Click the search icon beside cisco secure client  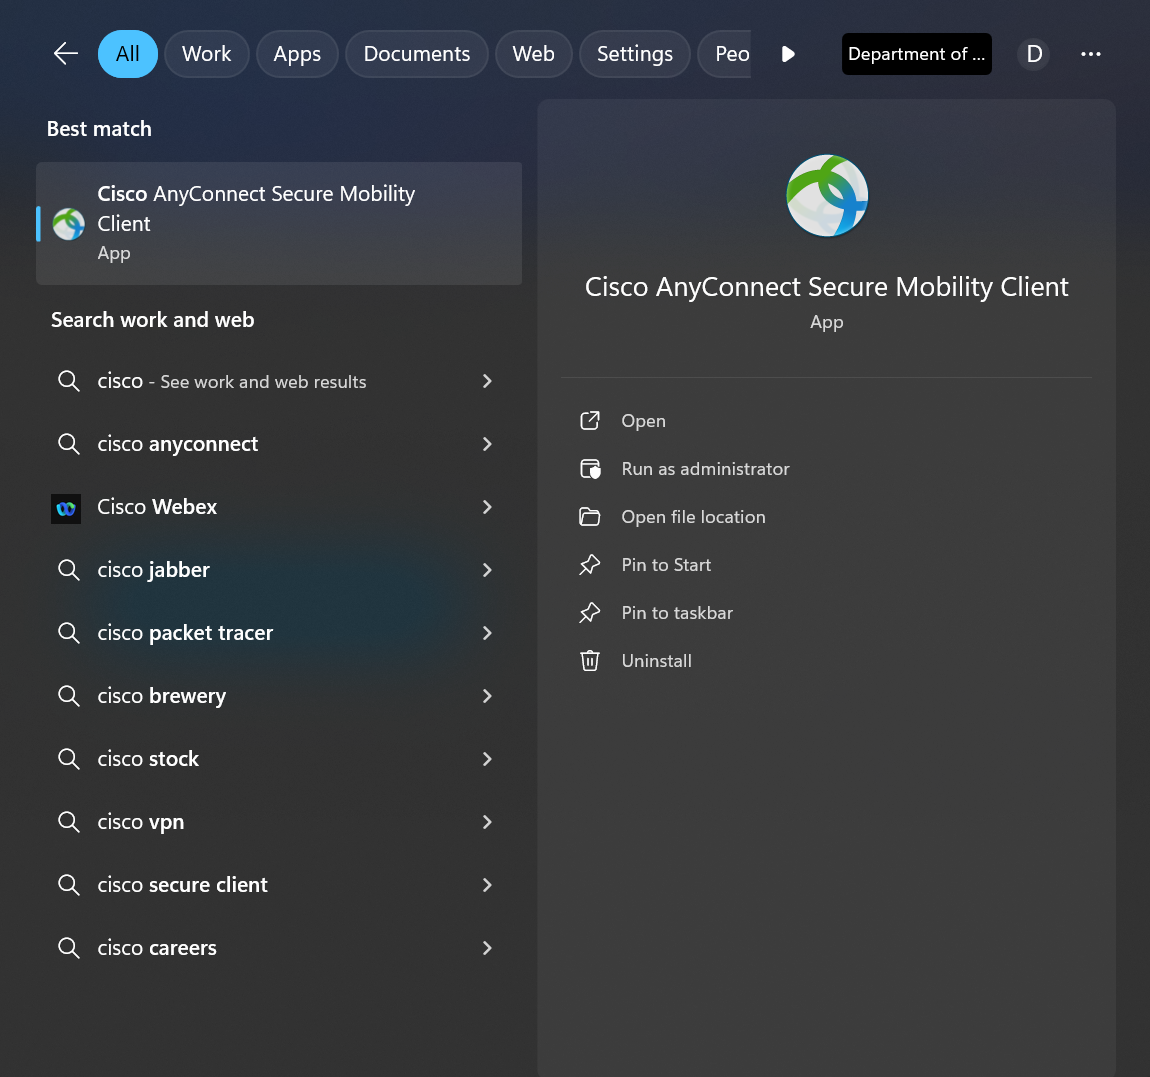[68, 886]
